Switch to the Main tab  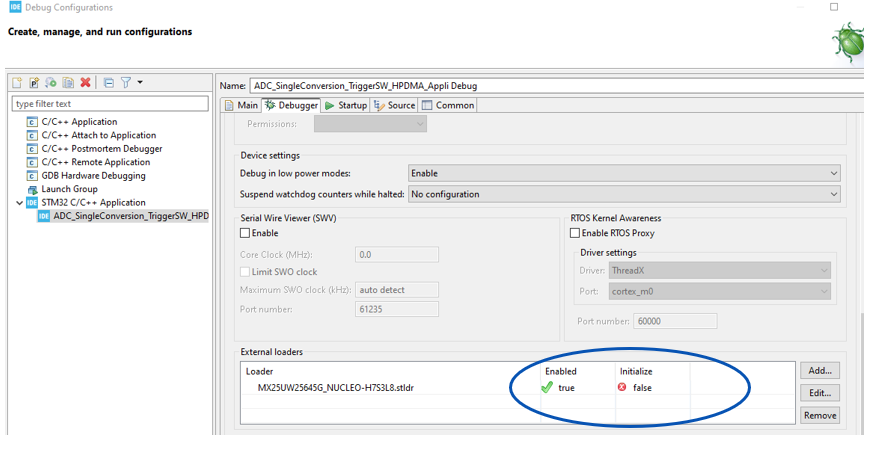(x=242, y=105)
